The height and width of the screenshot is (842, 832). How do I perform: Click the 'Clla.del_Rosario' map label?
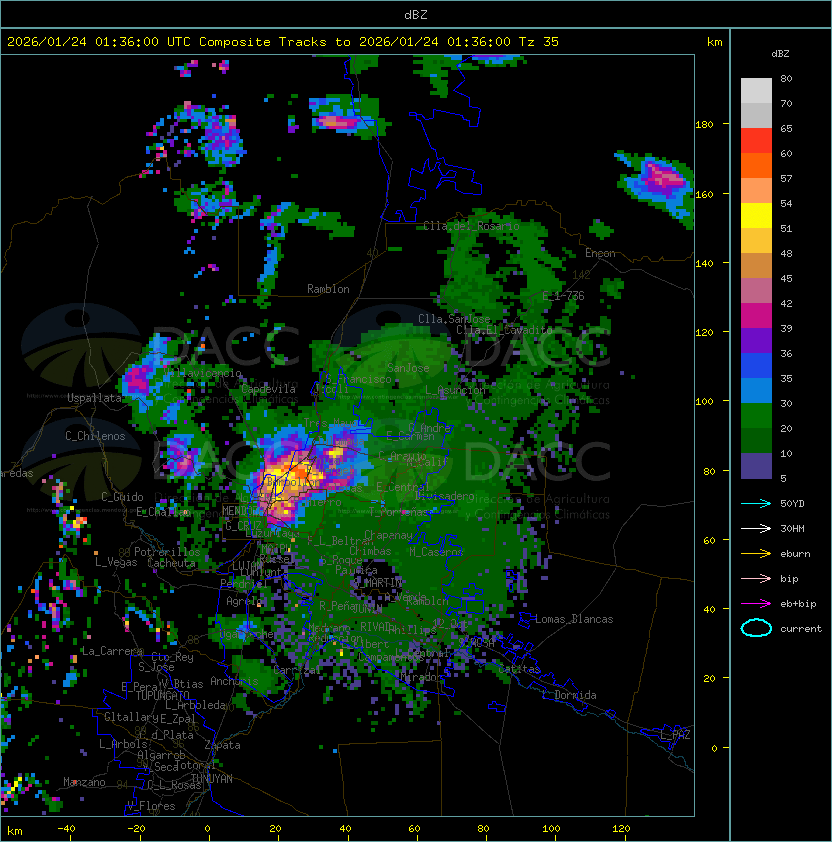471,226
